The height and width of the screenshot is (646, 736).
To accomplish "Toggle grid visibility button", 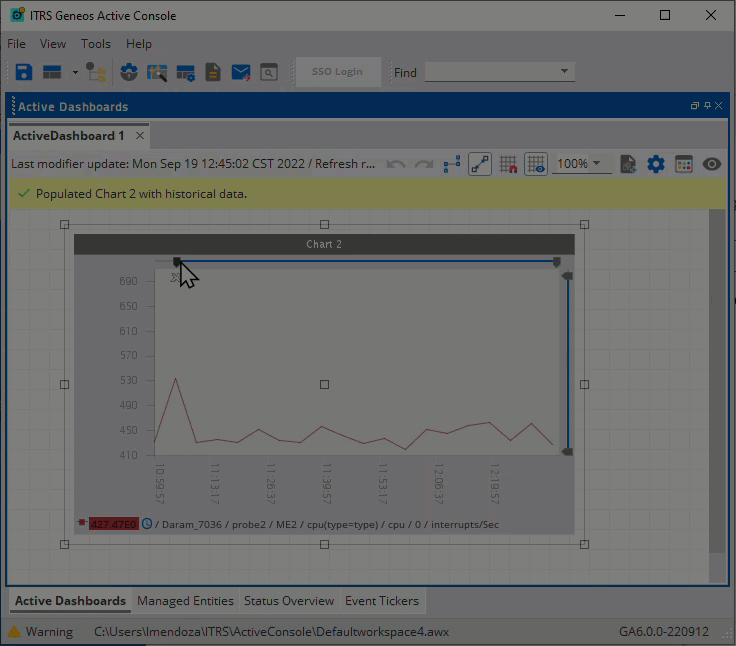I will click(536, 164).
